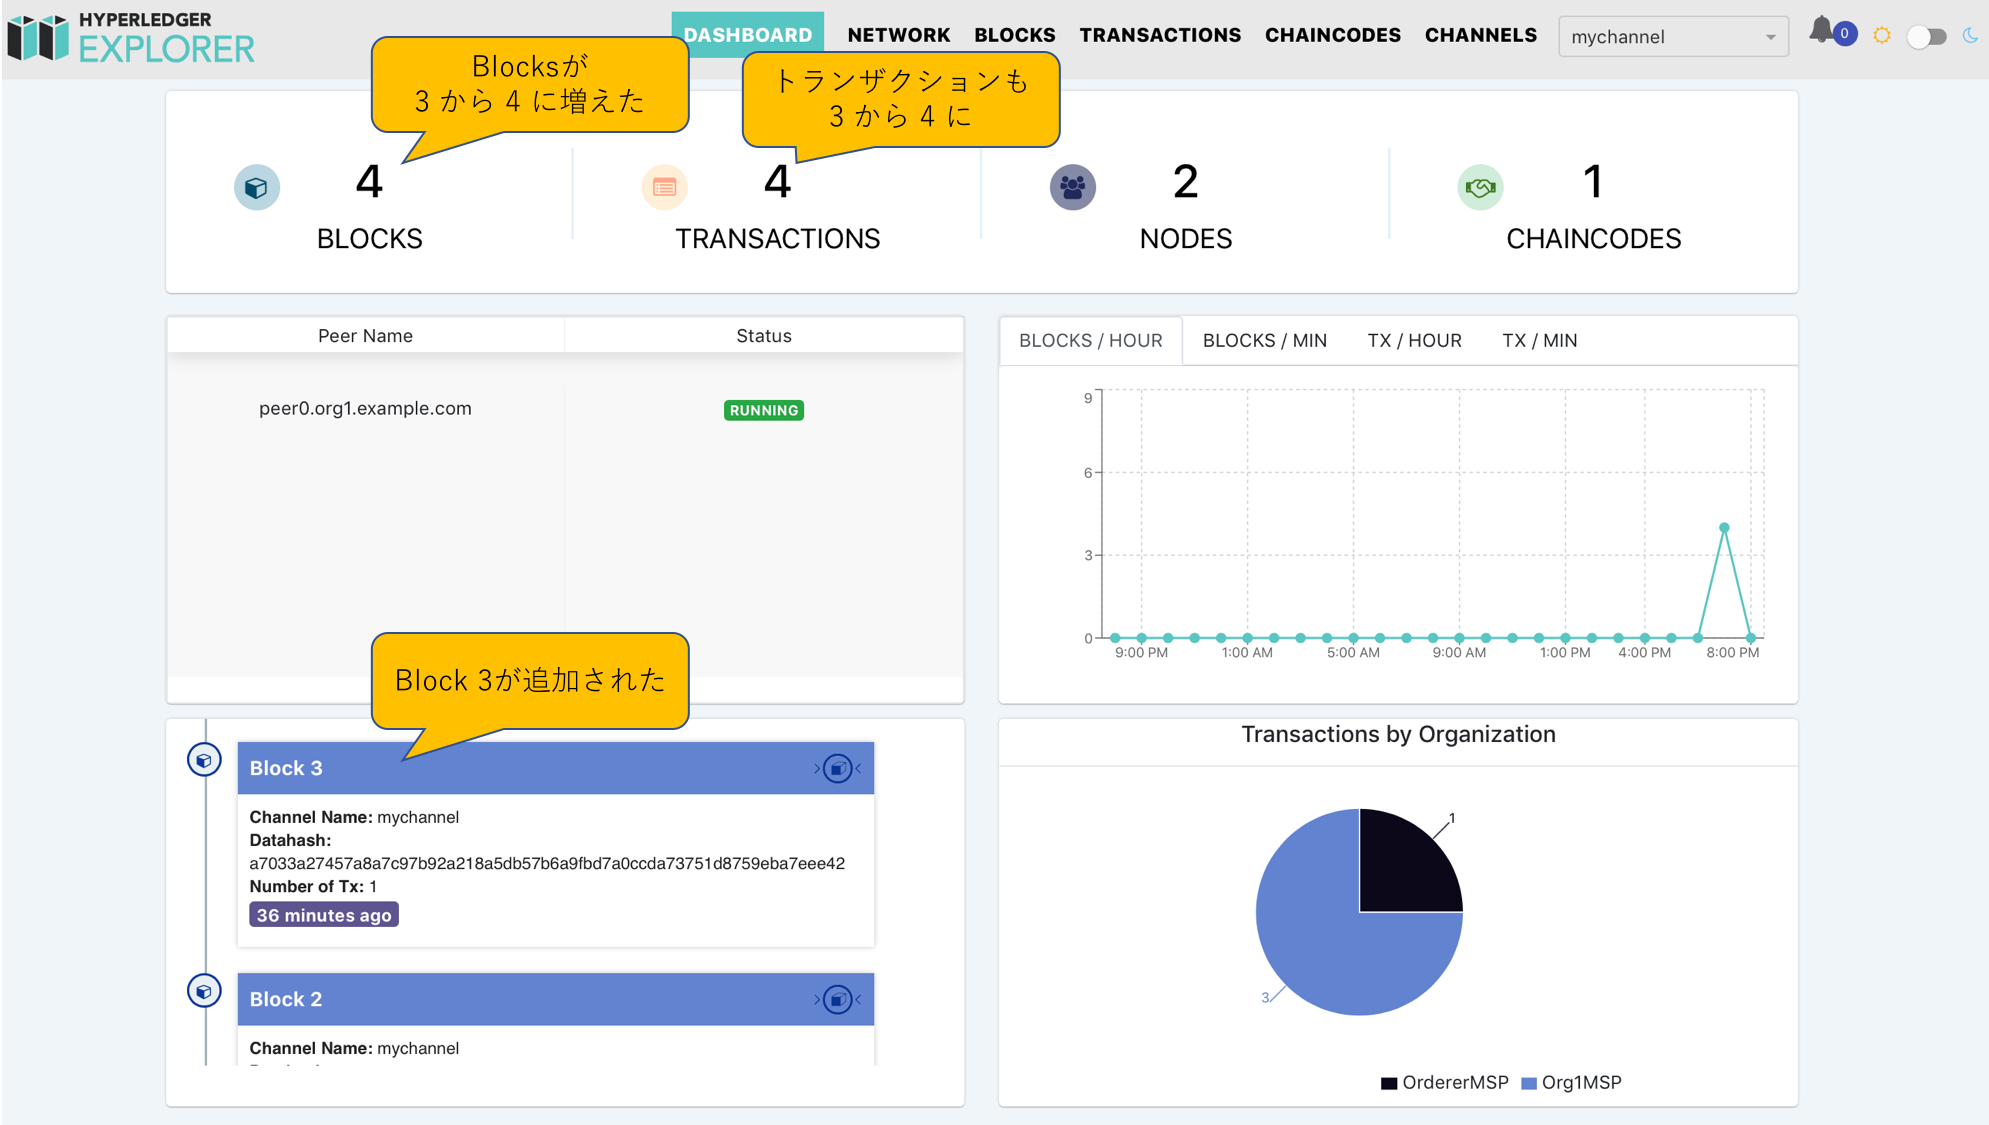This screenshot has height=1125, width=1989.
Task: Switch to the TX / HOUR tab
Action: click(1414, 340)
